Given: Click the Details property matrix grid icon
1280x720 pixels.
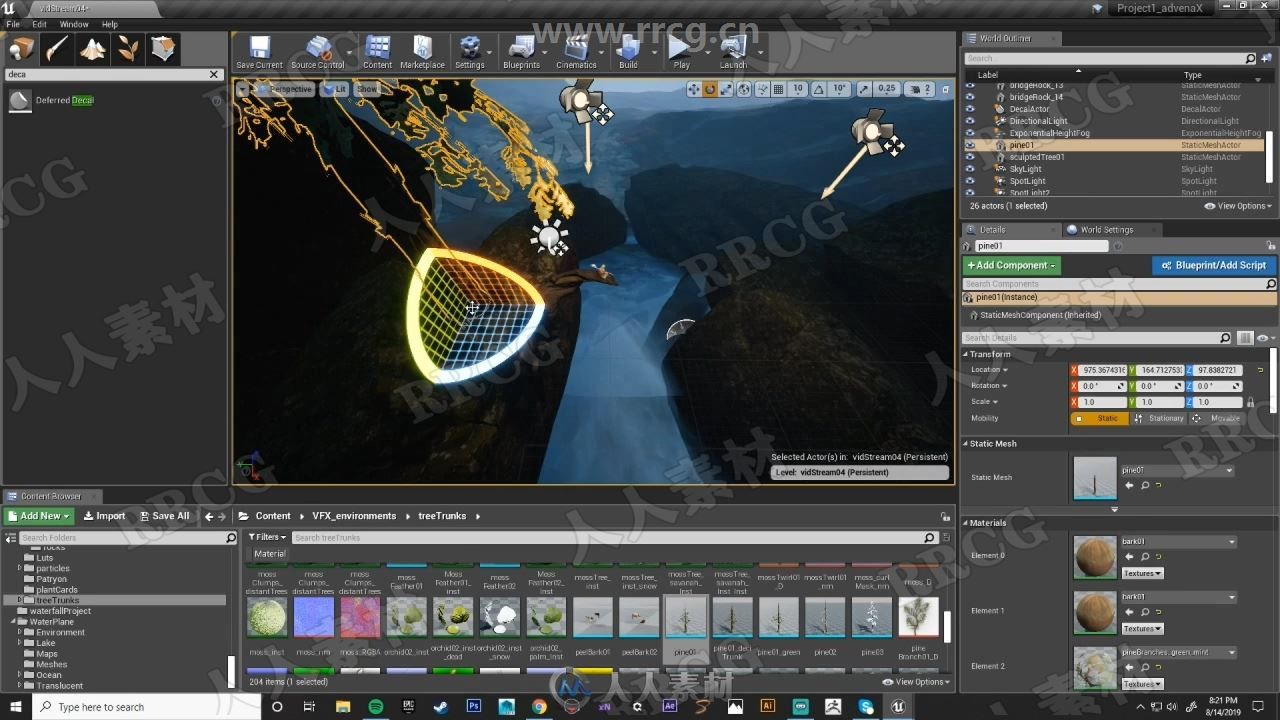Looking at the screenshot, I should [x=1245, y=338].
